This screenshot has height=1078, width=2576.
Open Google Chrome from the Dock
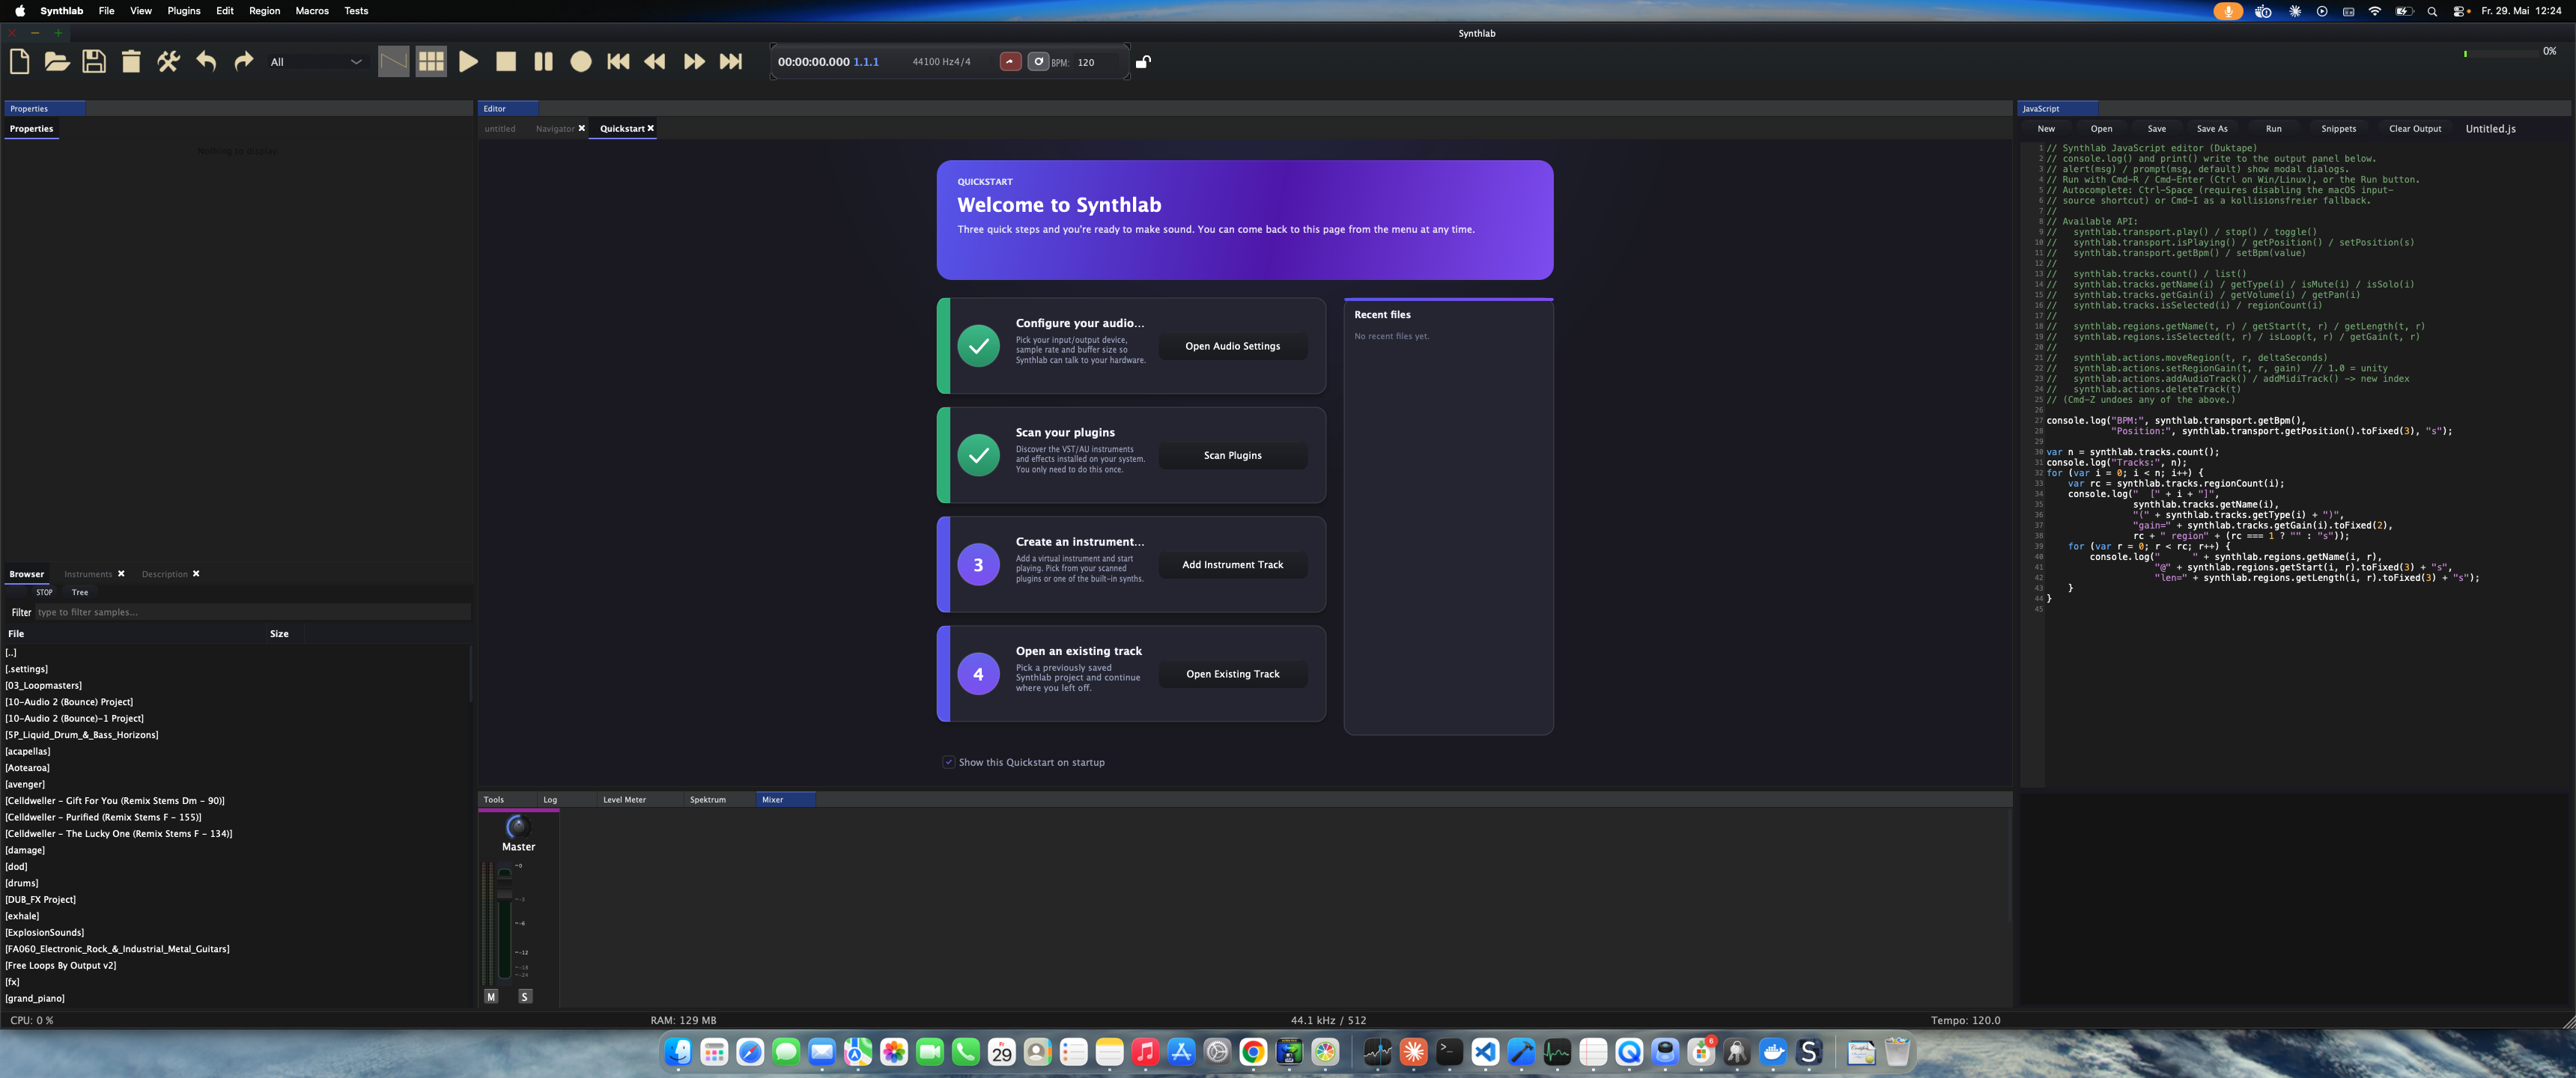pyautogui.click(x=1253, y=1052)
